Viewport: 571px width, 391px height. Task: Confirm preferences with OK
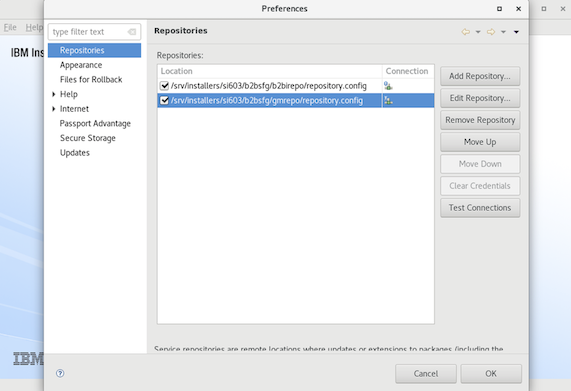pyautogui.click(x=491, y=374)
